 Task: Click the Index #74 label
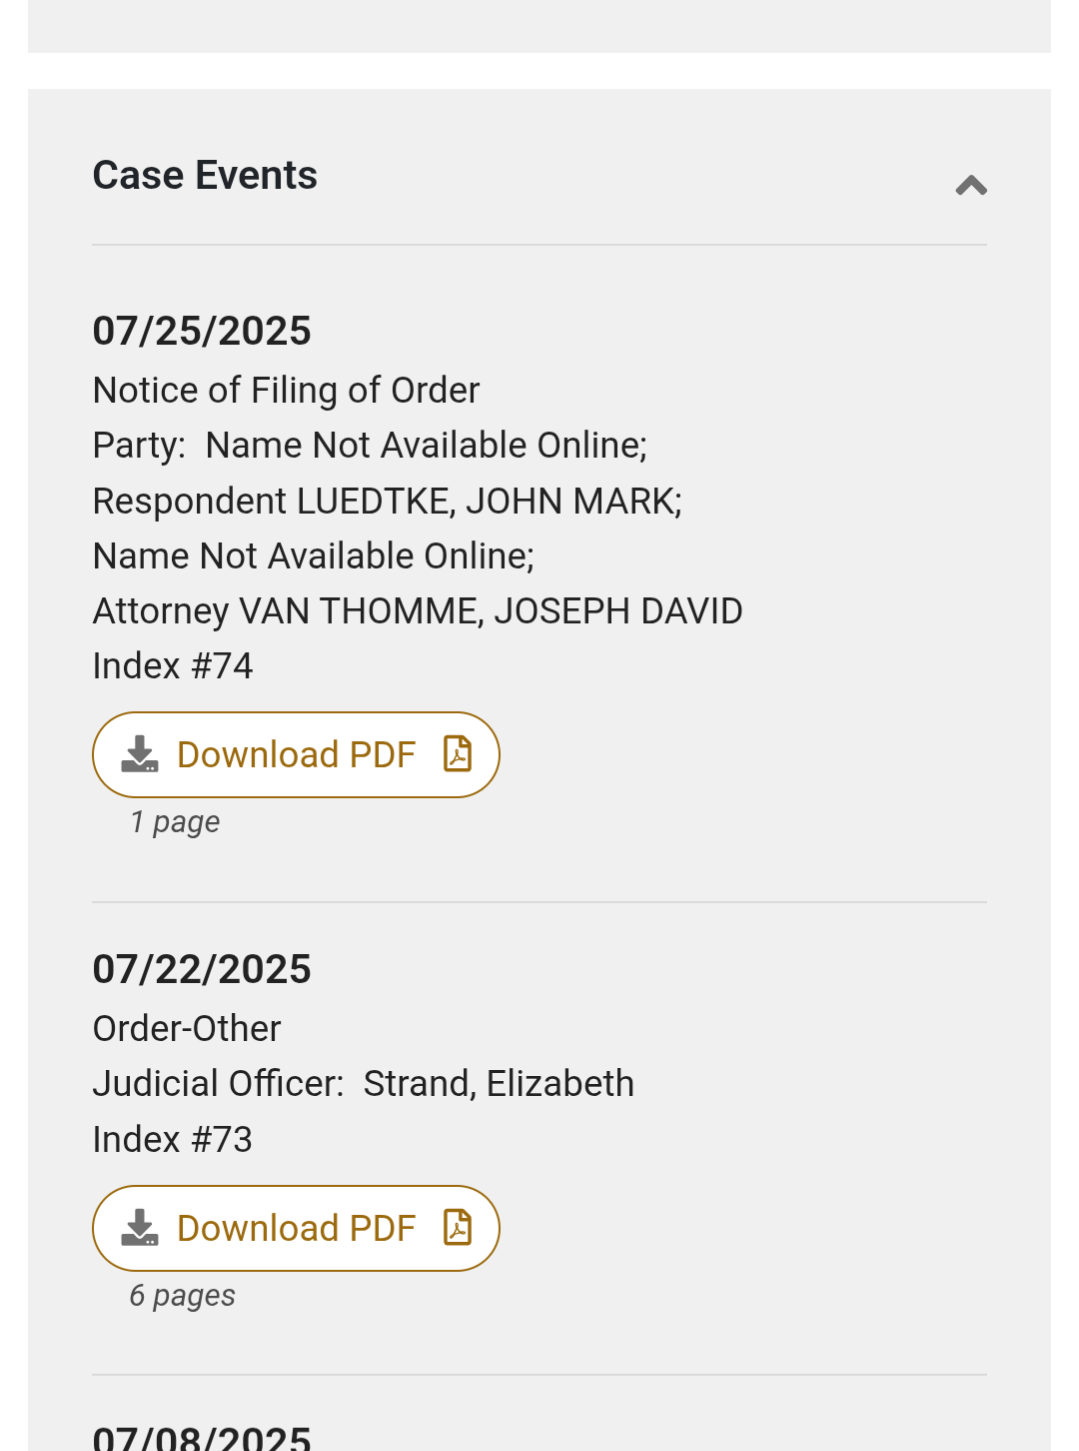[173, 666]
